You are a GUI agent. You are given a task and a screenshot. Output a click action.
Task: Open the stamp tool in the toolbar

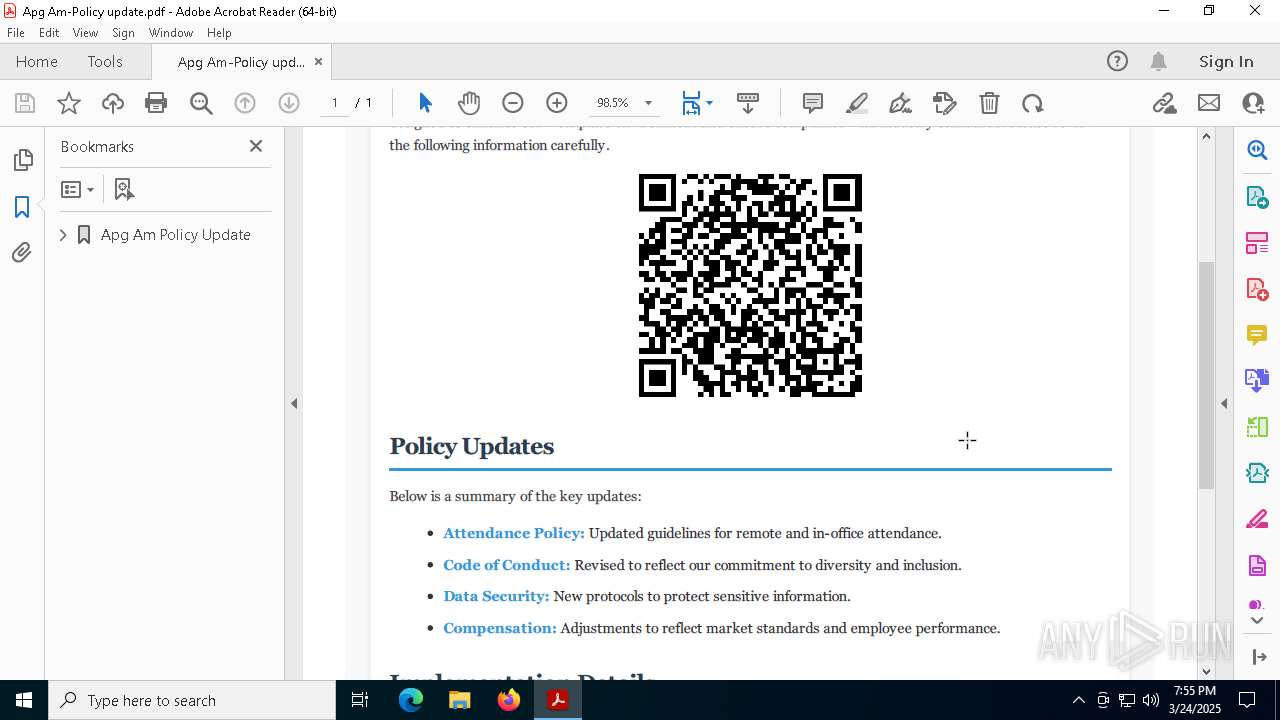[945, 103]
